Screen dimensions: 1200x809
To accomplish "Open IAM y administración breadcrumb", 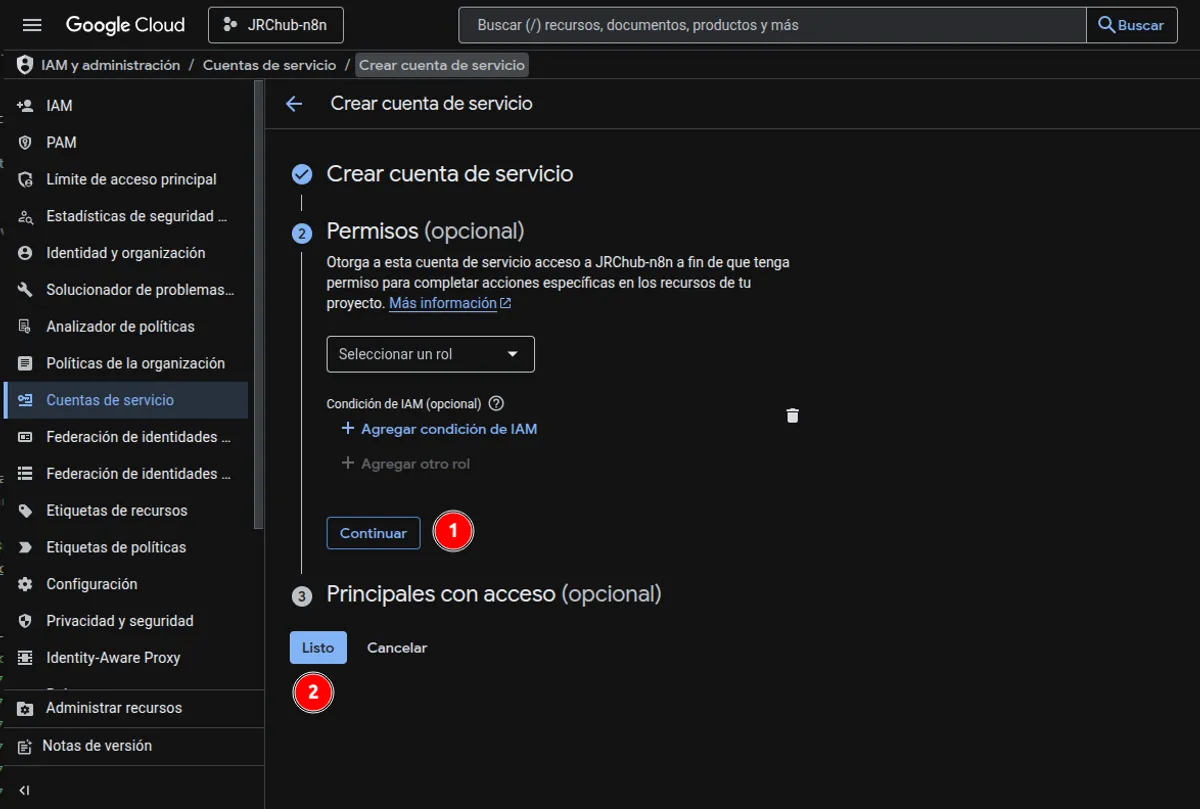I will (x=110, y=65).
